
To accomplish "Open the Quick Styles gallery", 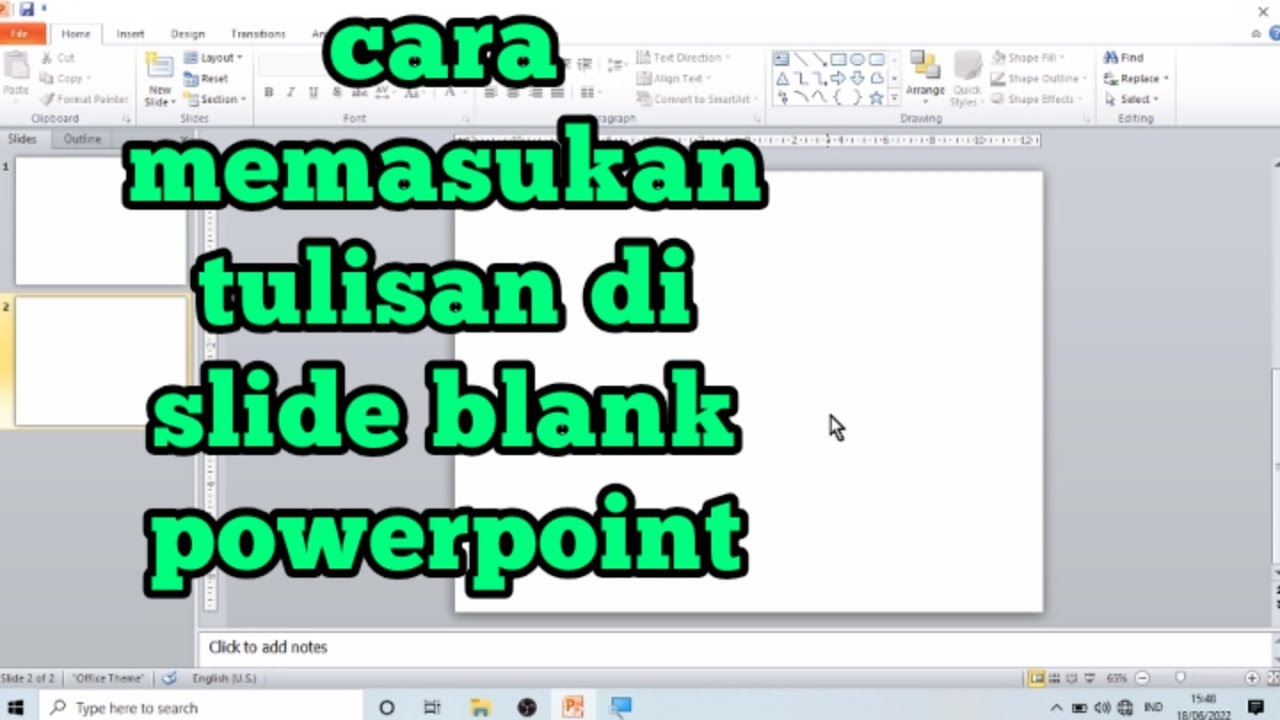I will point(966,78).
